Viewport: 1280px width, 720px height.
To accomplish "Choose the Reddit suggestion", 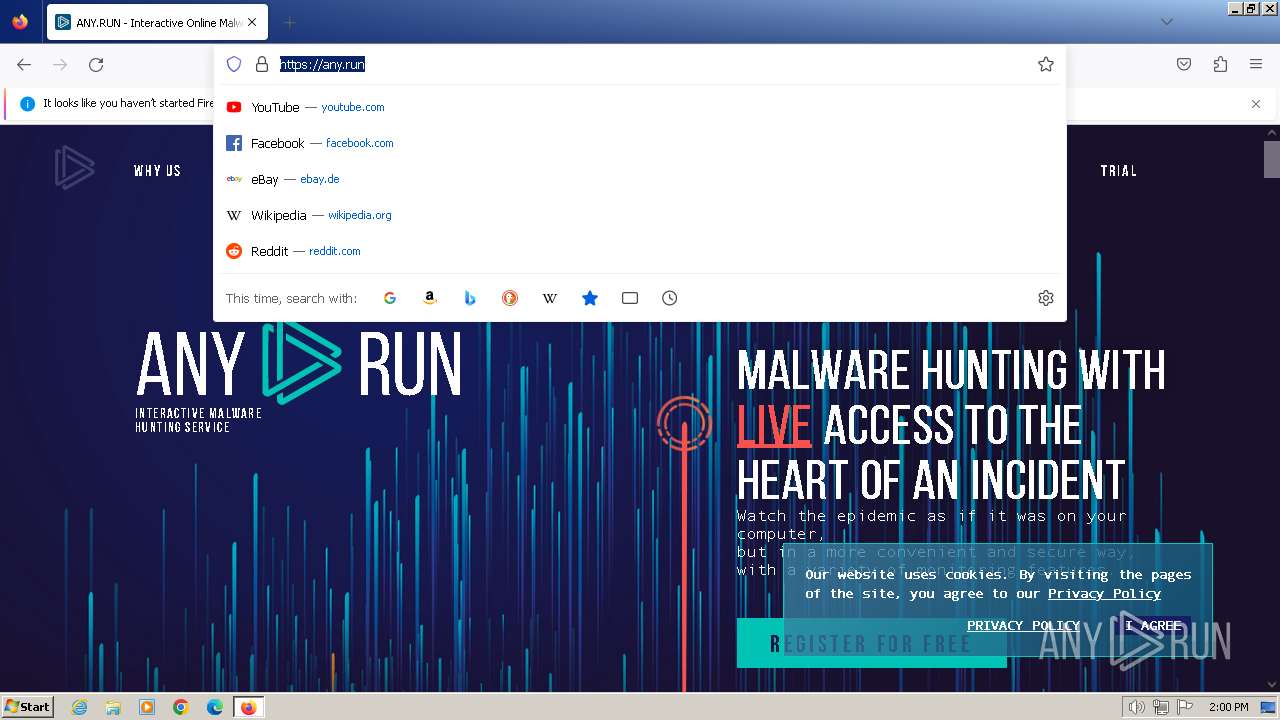I will tap(640, 251).
